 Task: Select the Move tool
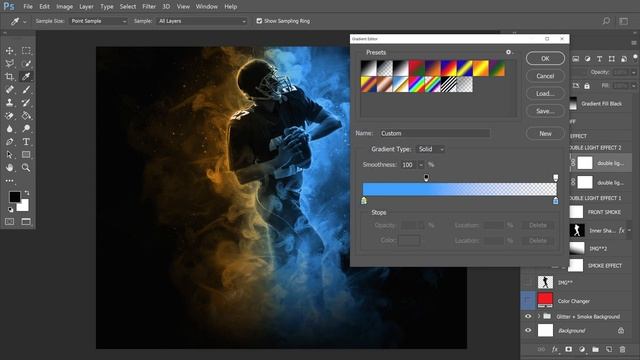pyautogui.click(x=9, y=51)
